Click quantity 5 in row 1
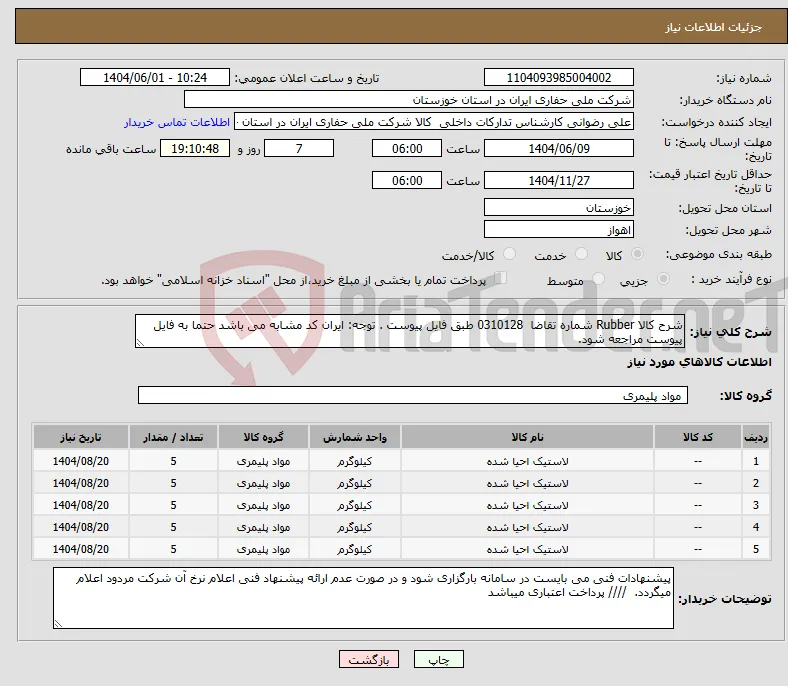The width and height of the screenshot is (788, 686). click(173, 461)
